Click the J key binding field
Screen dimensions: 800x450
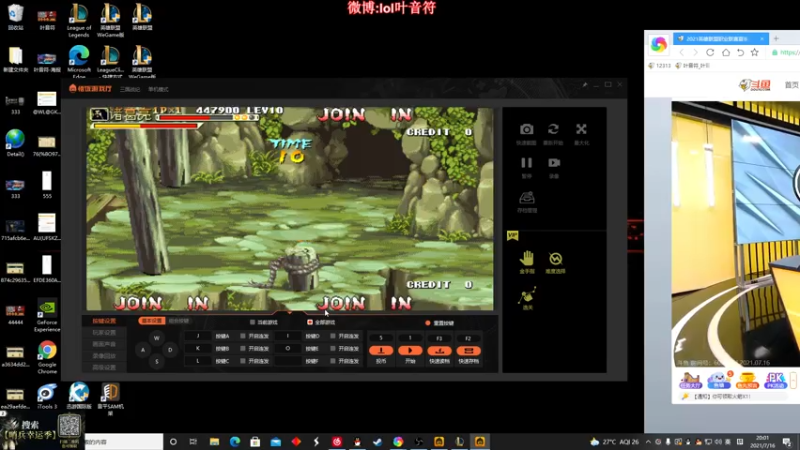pyautogui.click(x=198, y=336)
